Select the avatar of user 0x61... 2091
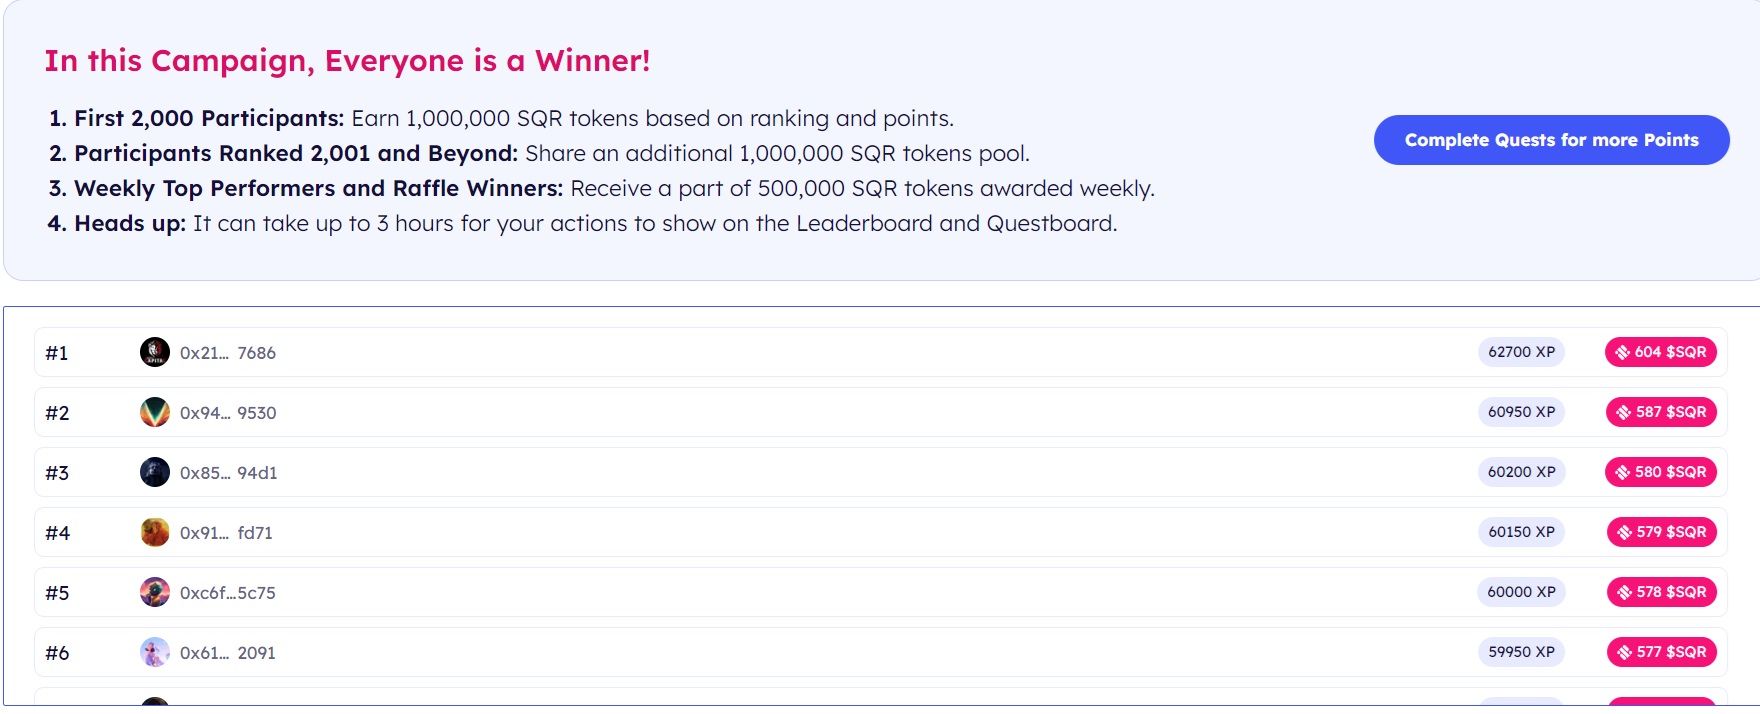1760x714 pixels. tap(155, 652)
